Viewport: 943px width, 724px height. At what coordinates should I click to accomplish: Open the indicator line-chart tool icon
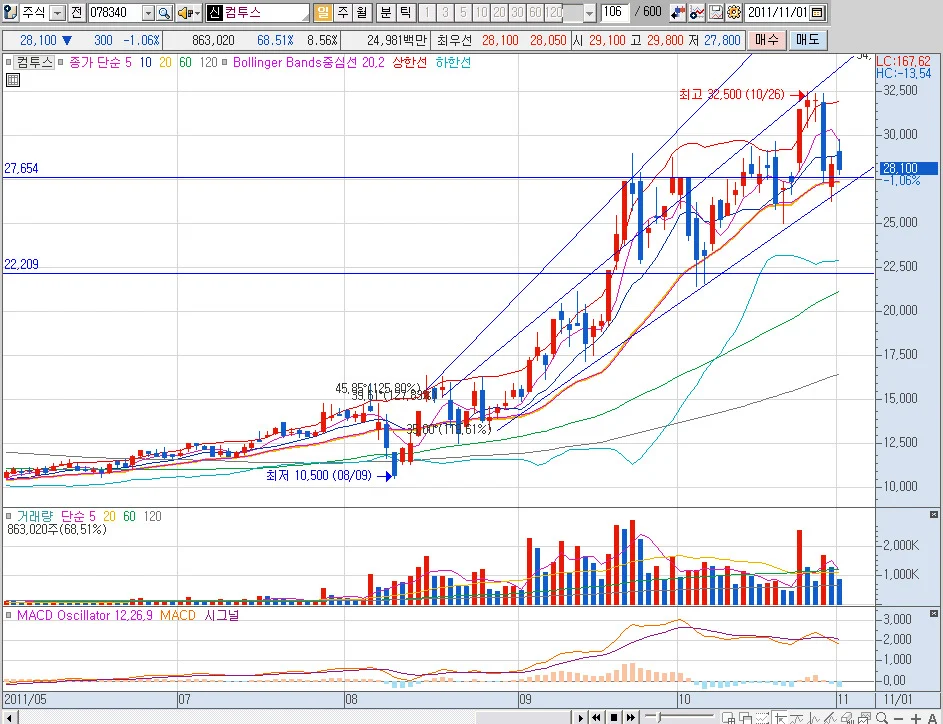[x=697, y=12]
